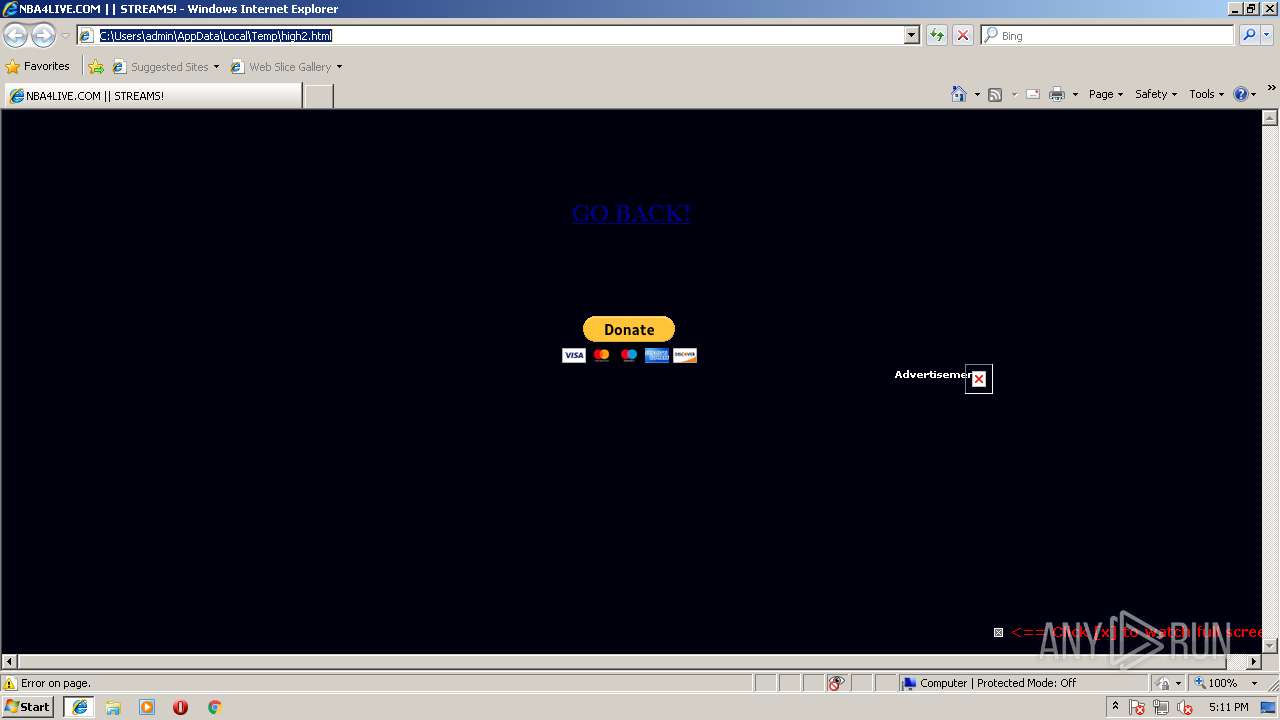Launch Google Chrome from the taskbar
This screenshot has height=720, width=1280.
coord(214,707)
